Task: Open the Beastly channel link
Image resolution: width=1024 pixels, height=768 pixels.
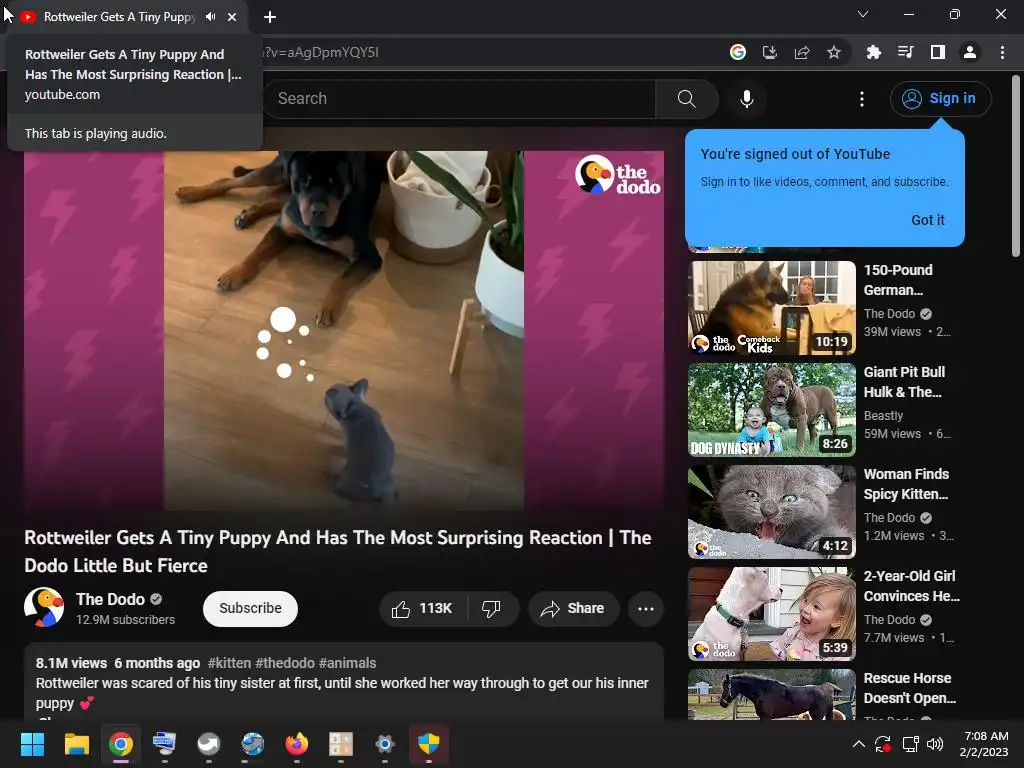Action: click(x=883, y=415)
